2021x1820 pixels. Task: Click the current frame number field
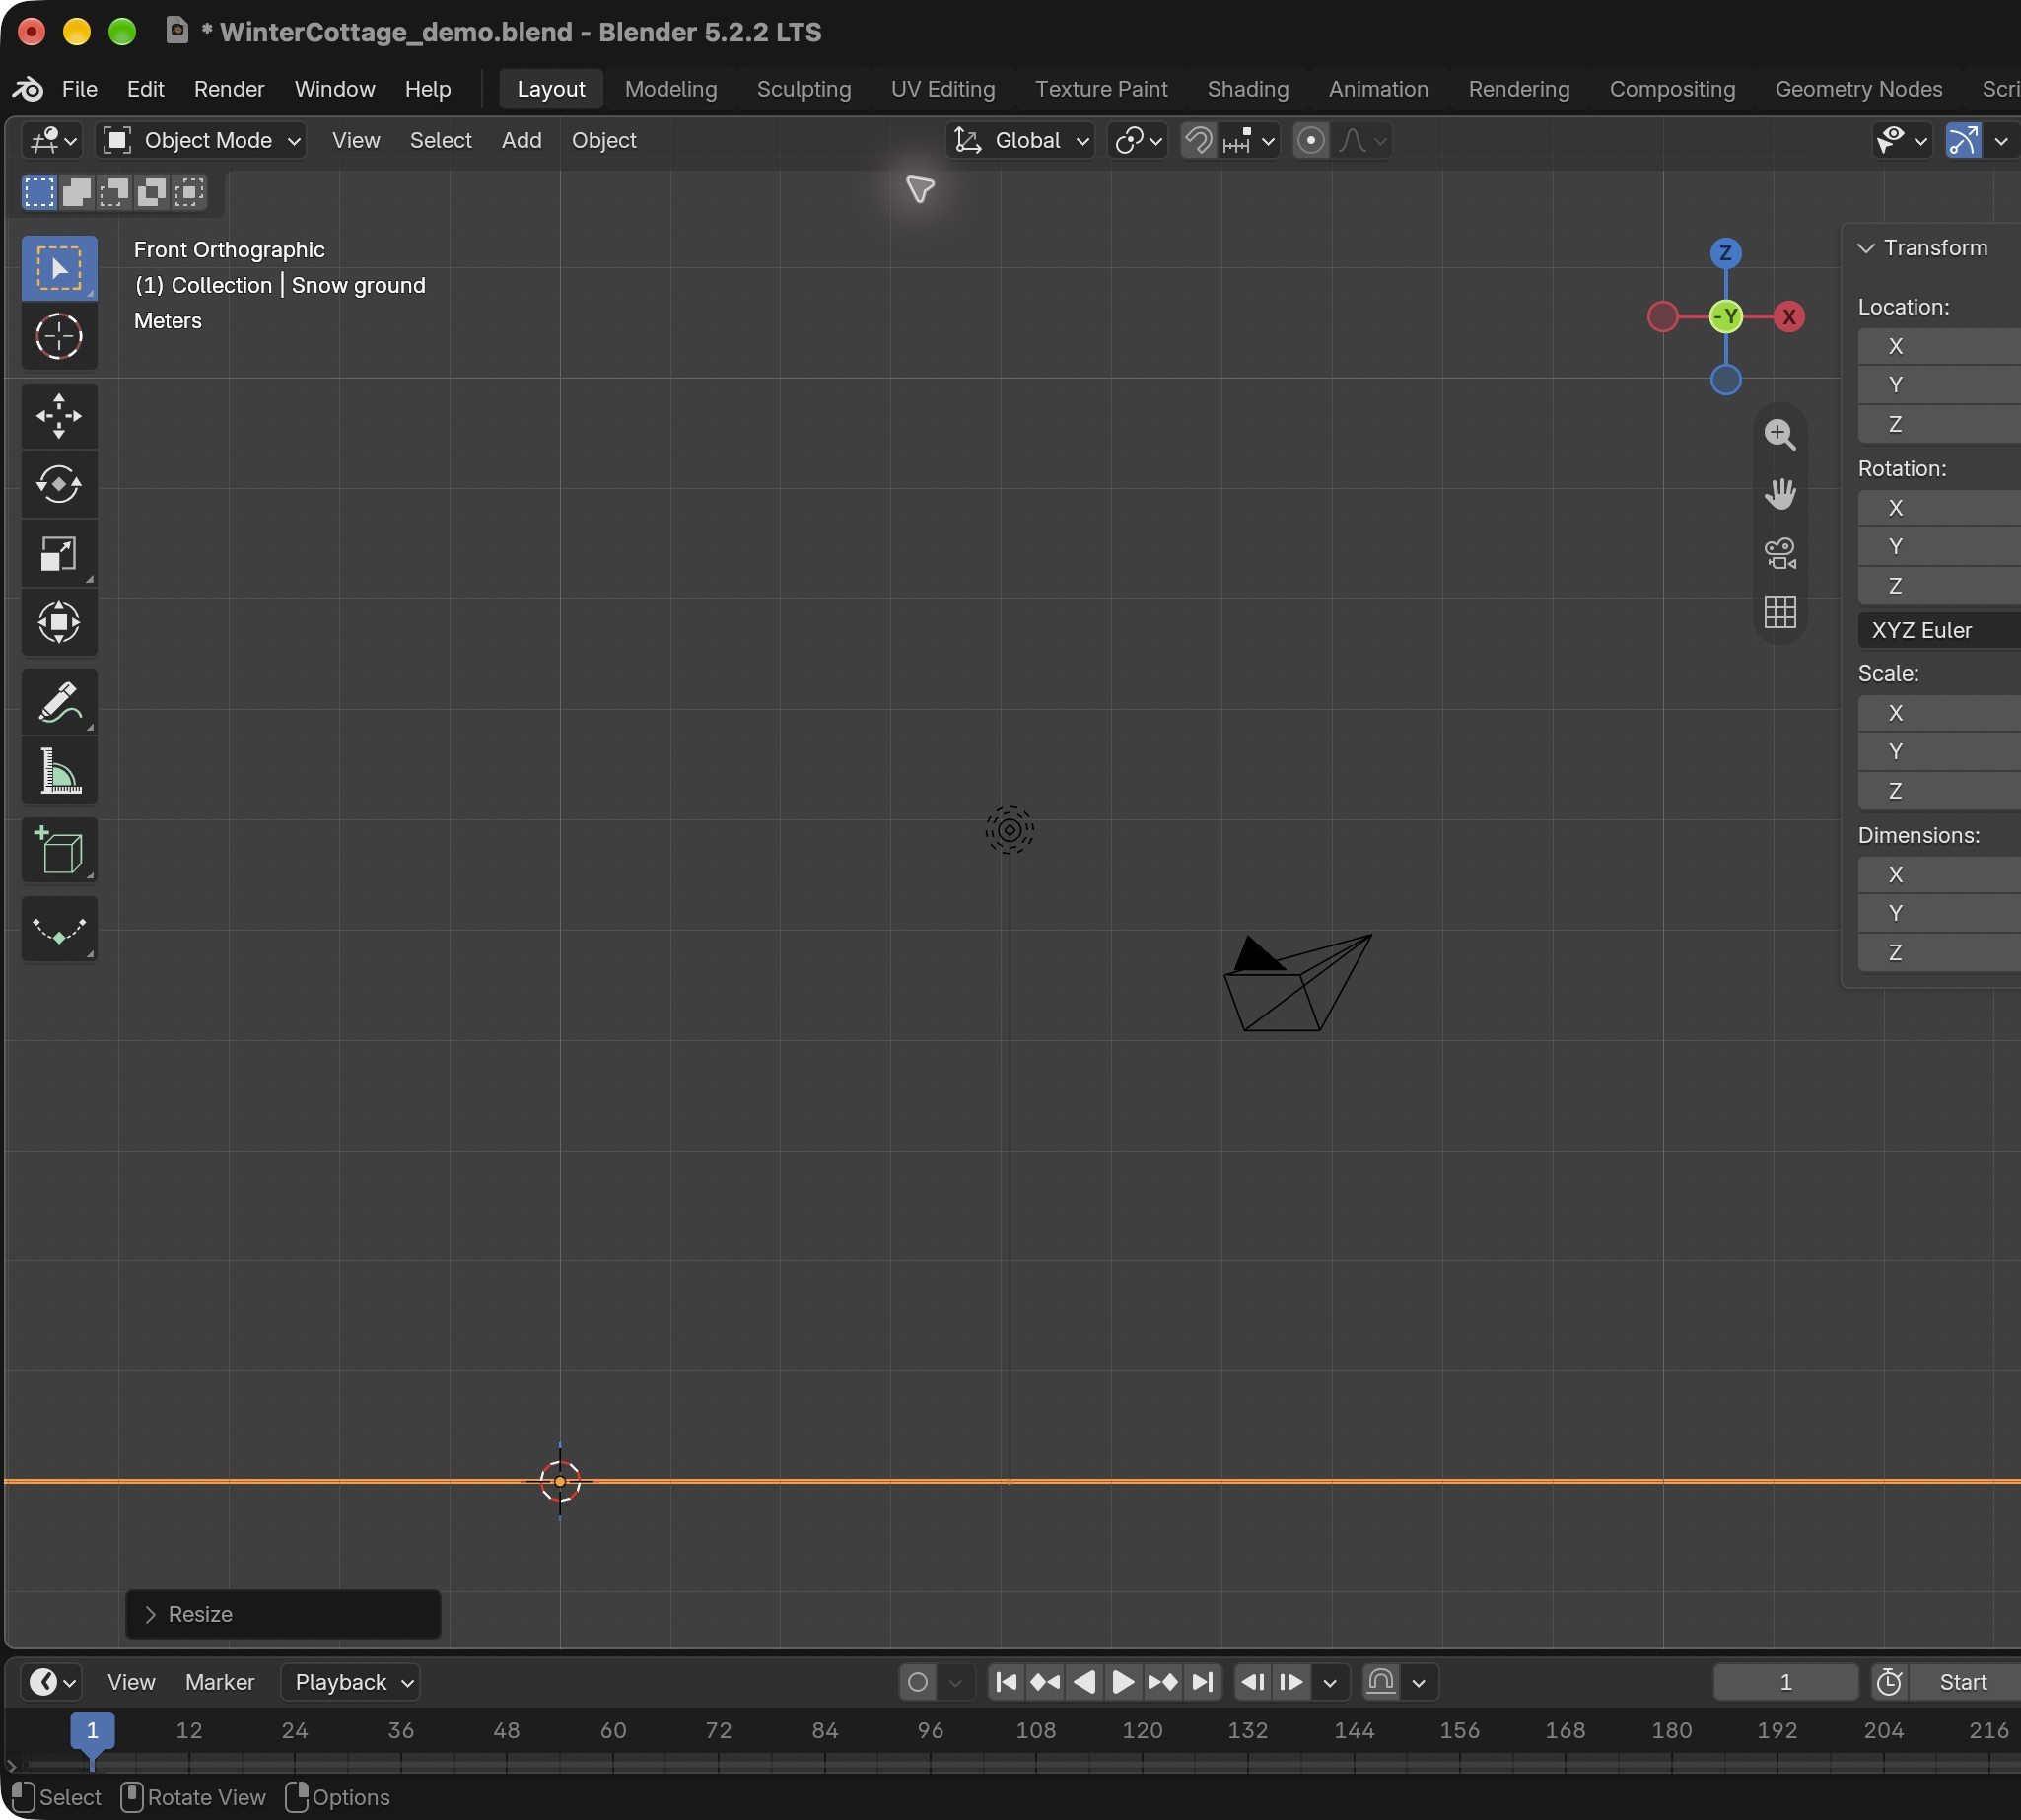[1785, 1682]
